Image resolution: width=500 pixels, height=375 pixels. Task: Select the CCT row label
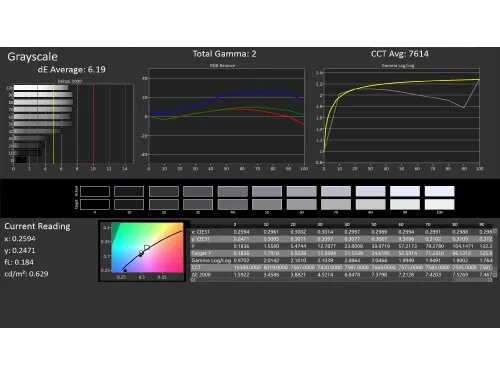point(196,268)
